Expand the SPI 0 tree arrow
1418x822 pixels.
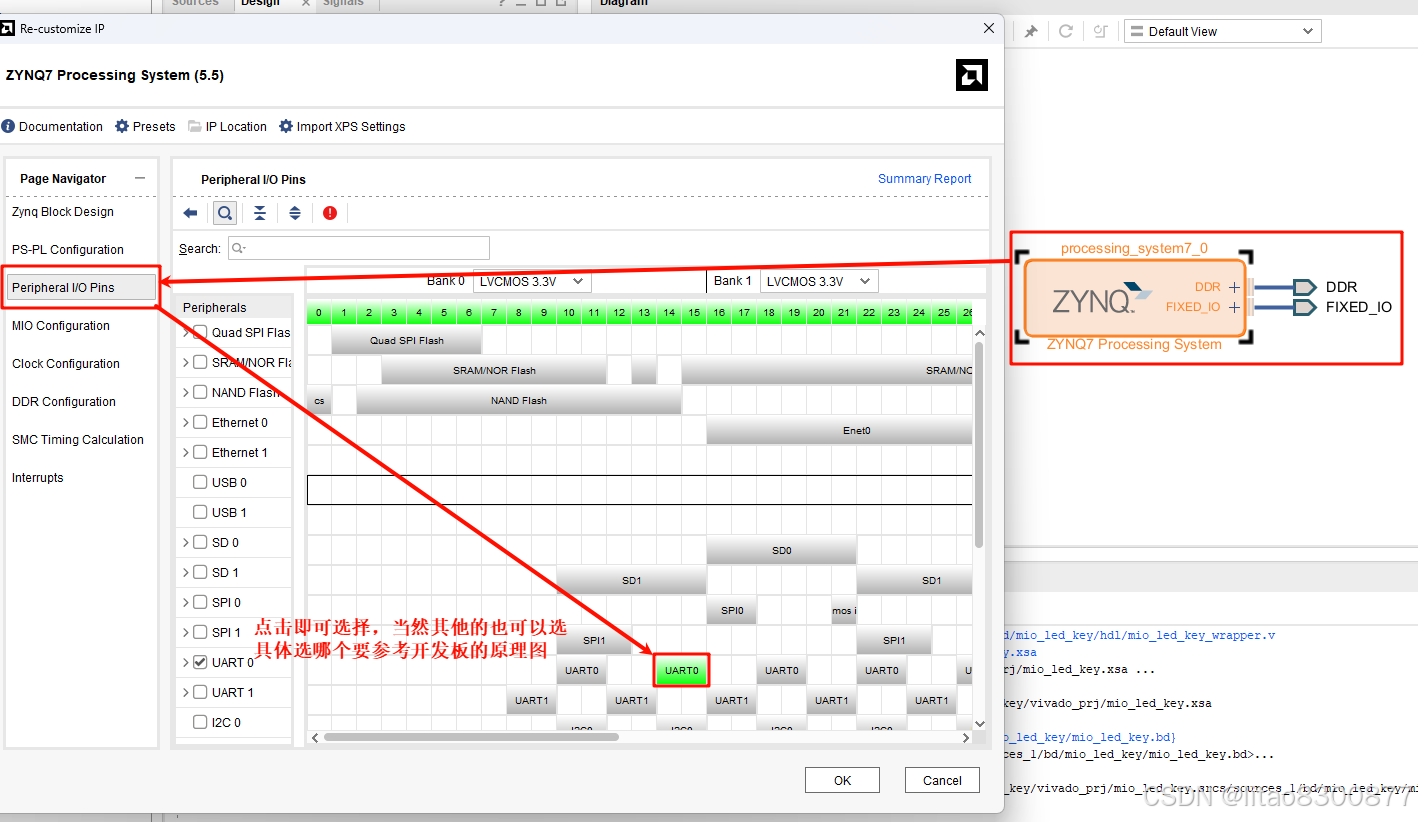pyautogui.click(x=186, y=602)
